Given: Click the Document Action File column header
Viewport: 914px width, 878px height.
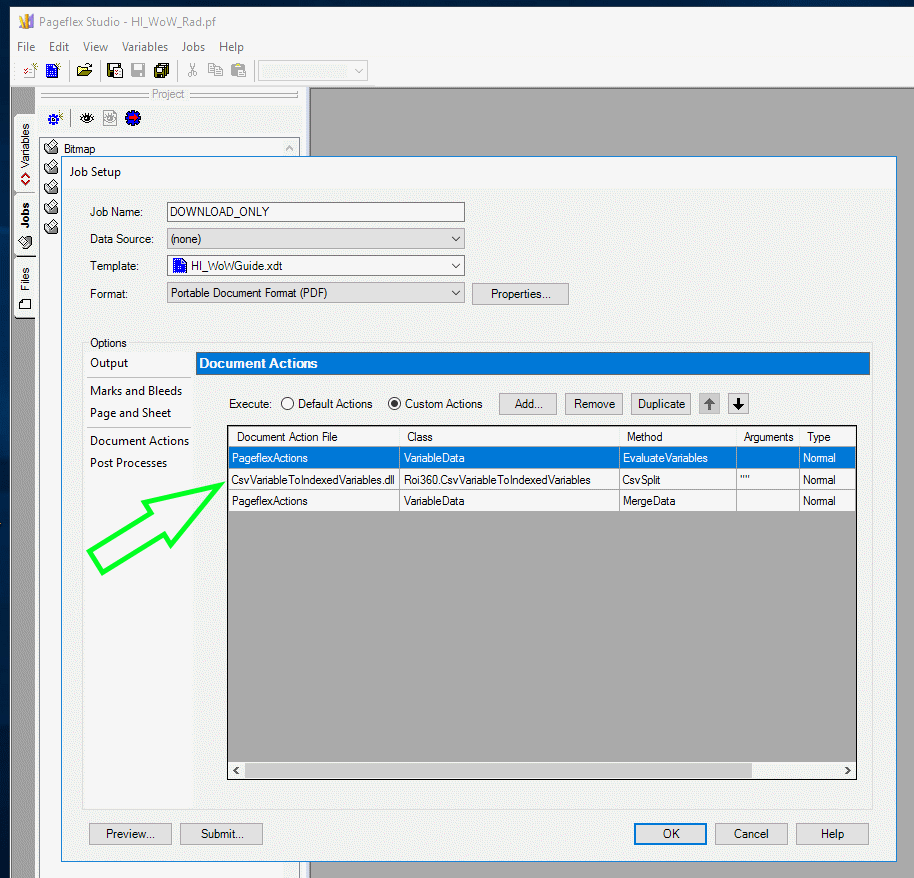Looking at the screenshot, I should [314, 437].
